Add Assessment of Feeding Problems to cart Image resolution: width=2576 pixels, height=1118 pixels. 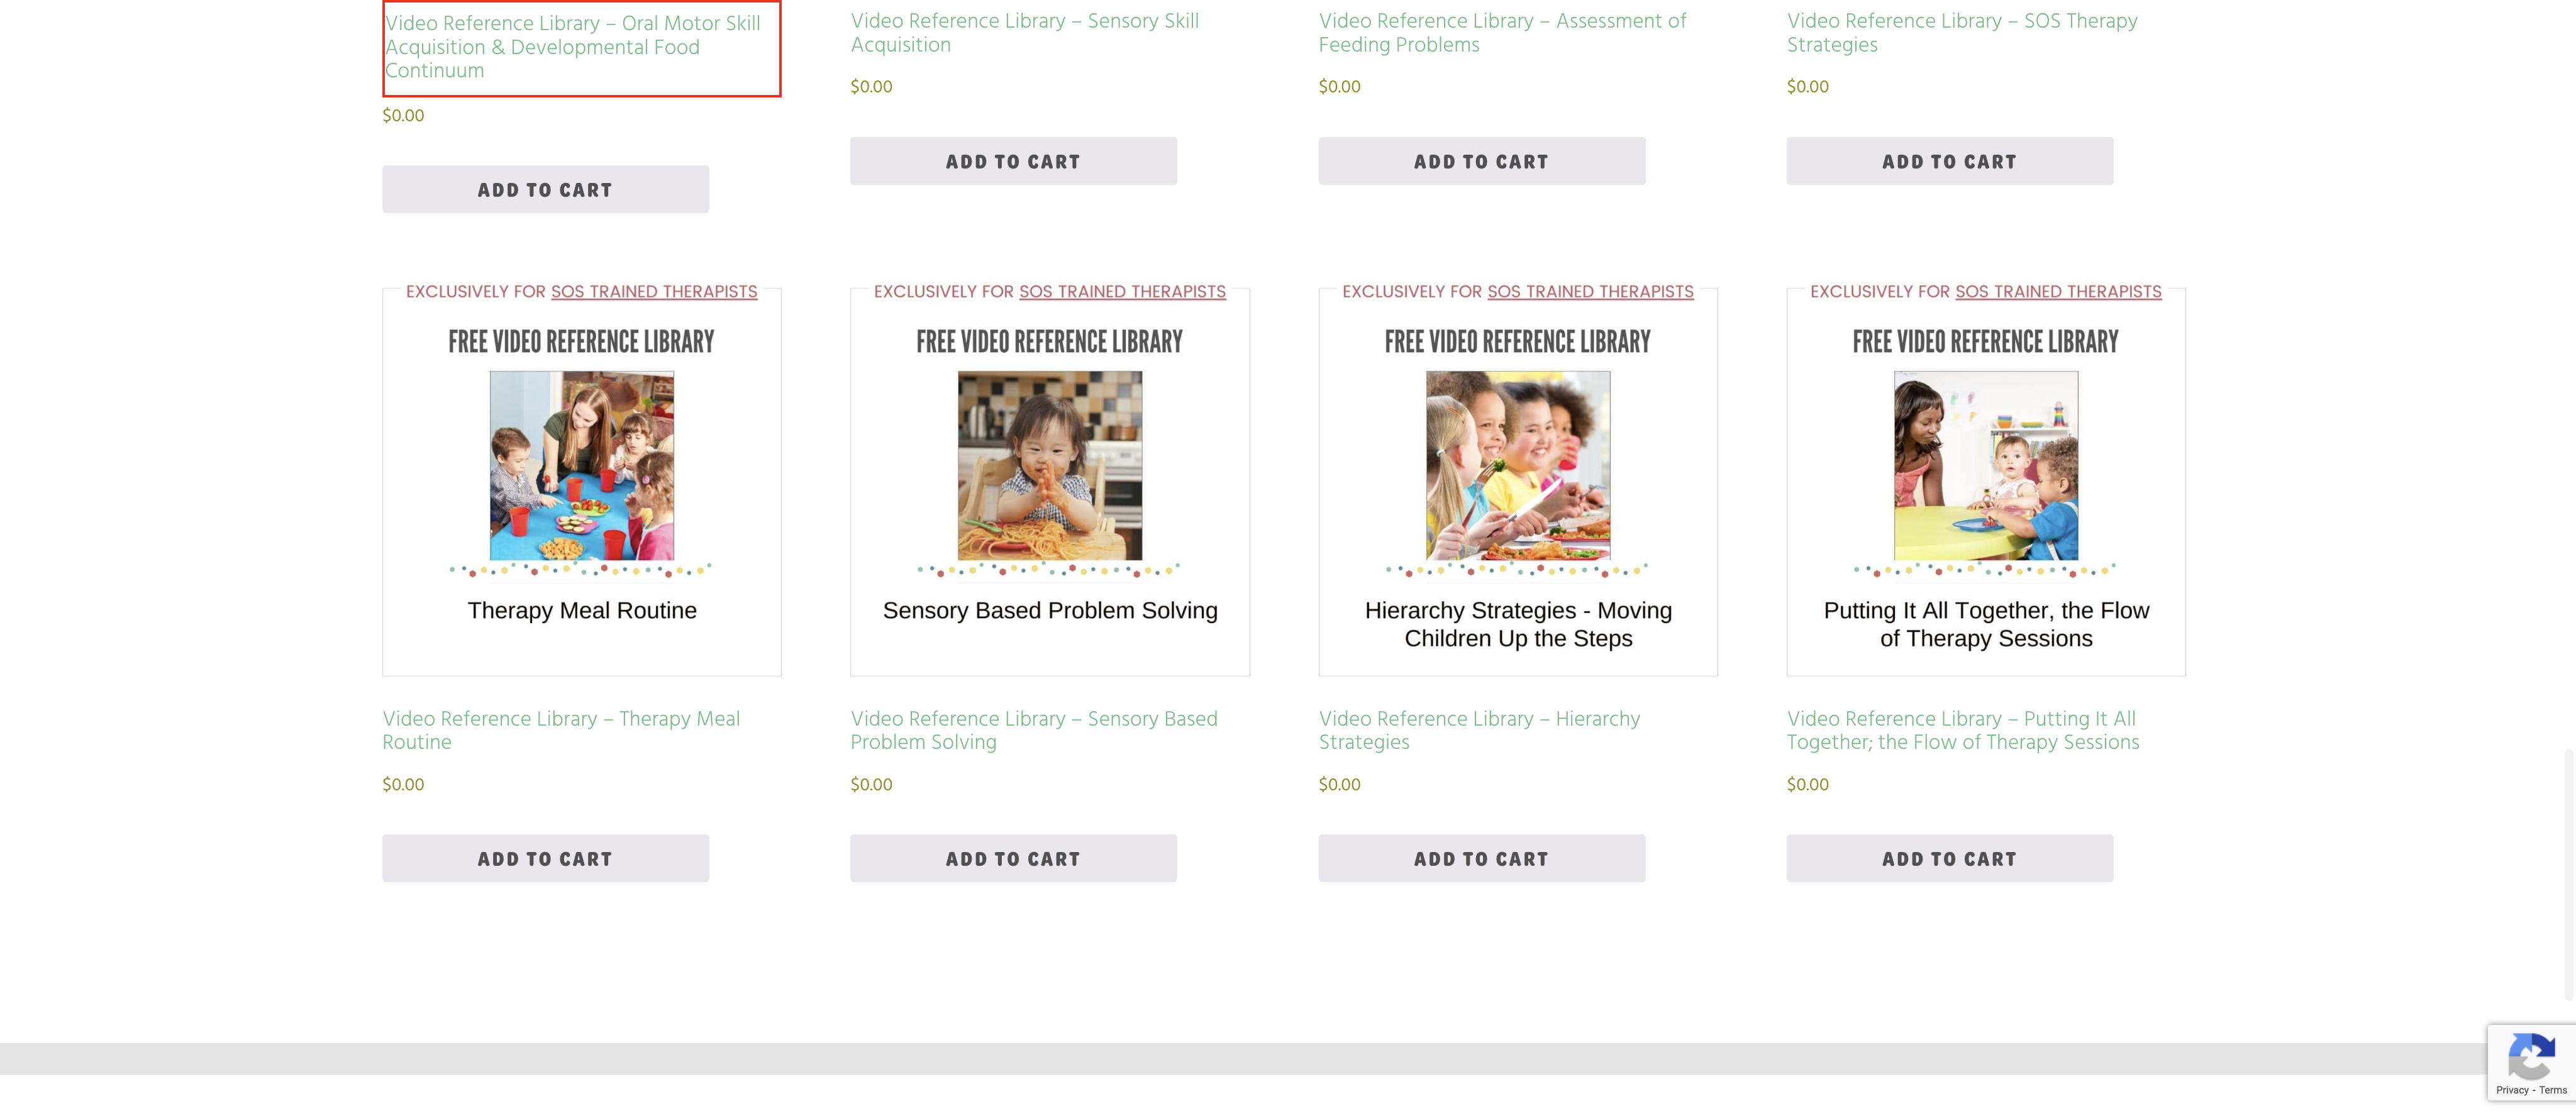(x=1481, y=161)
